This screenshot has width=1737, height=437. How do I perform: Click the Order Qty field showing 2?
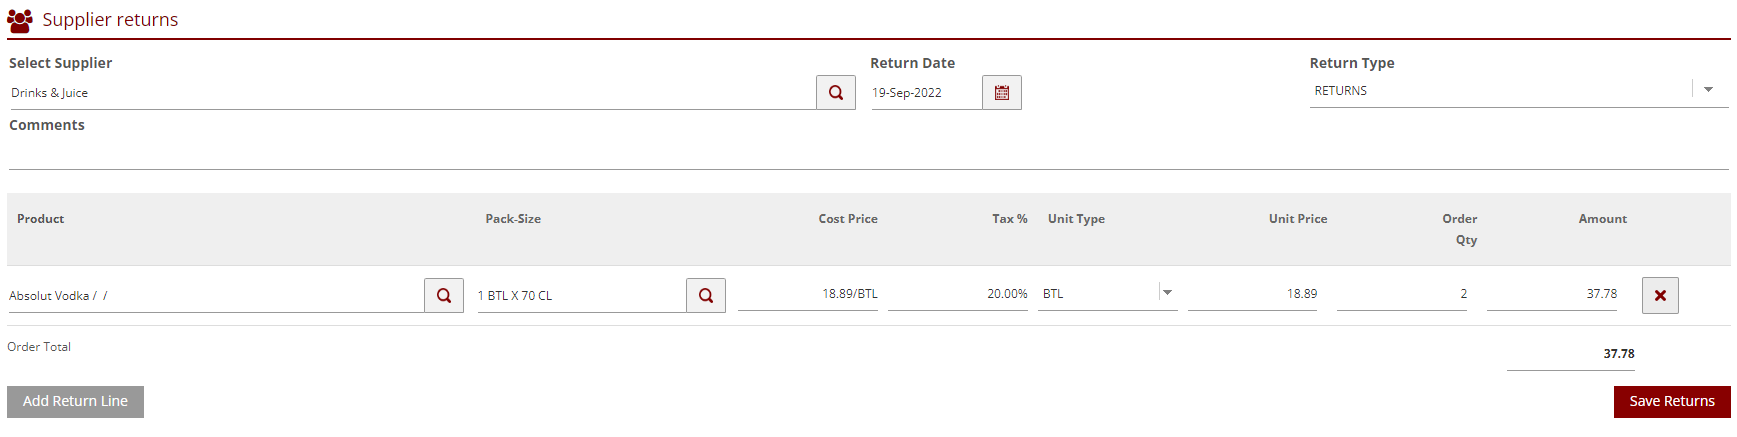pos(1401,294)
